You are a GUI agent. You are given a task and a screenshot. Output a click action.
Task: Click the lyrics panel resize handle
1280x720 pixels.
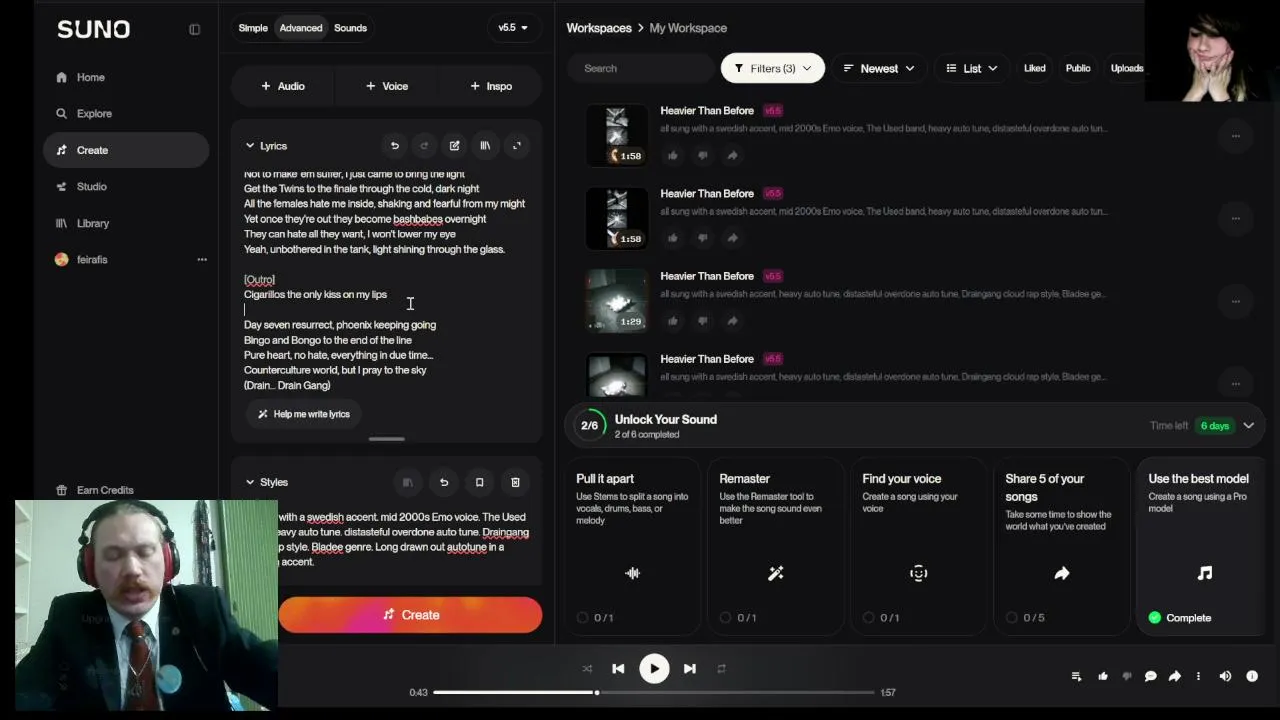tap(387, 439)
